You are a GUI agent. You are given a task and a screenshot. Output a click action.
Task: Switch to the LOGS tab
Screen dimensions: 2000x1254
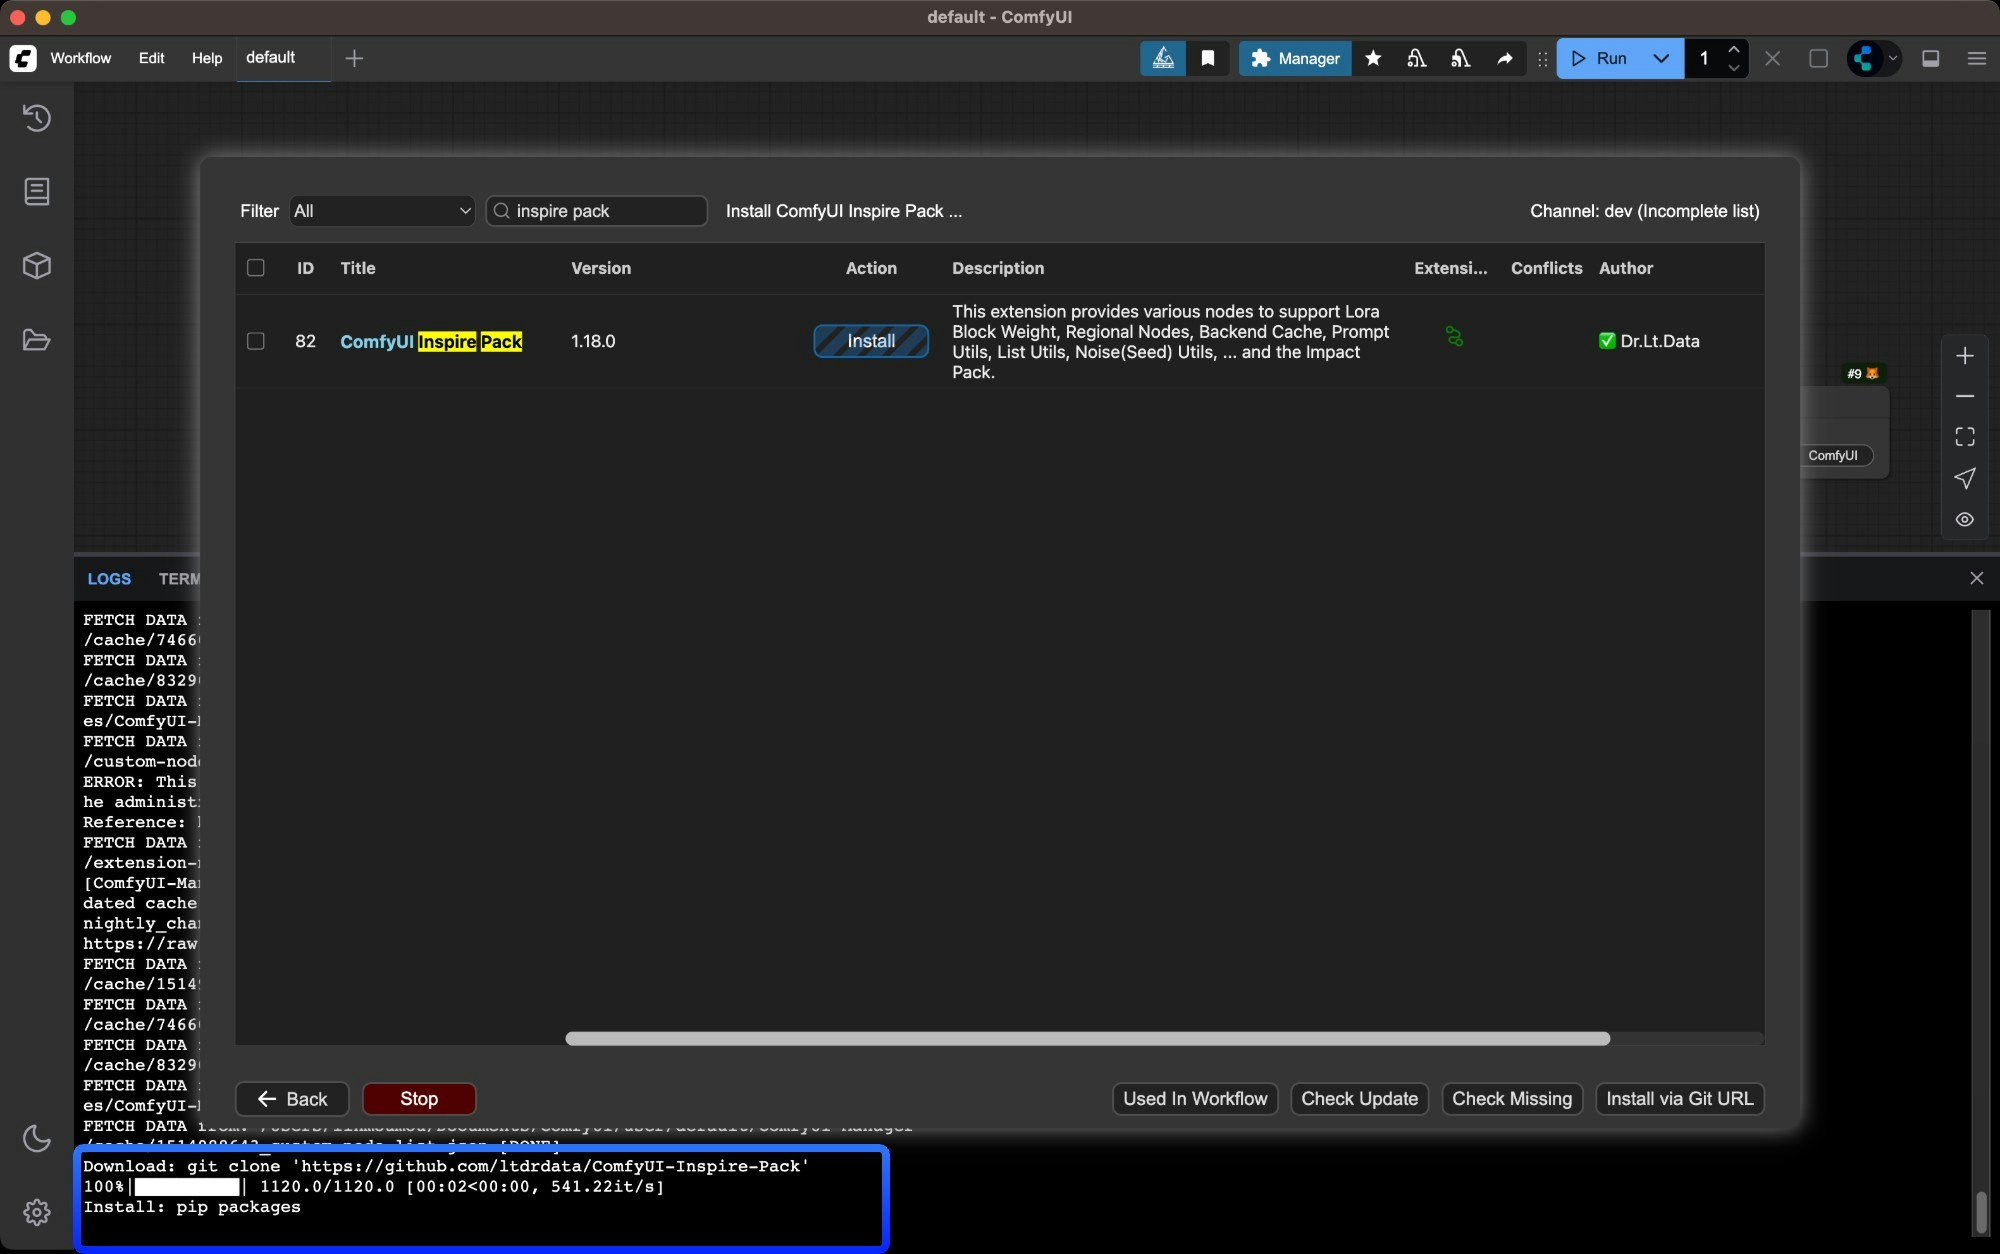[x=108, y=578]
